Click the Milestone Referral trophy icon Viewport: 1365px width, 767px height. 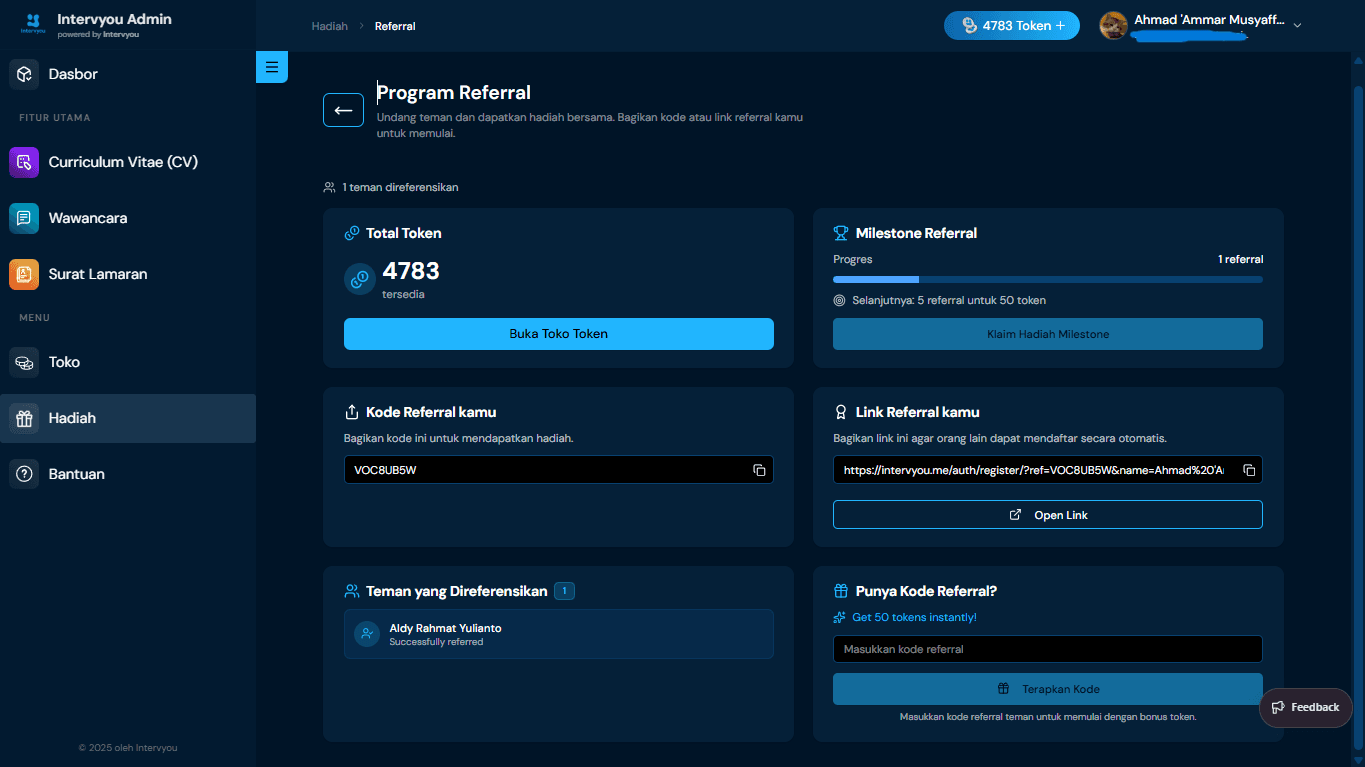point(841,233)
